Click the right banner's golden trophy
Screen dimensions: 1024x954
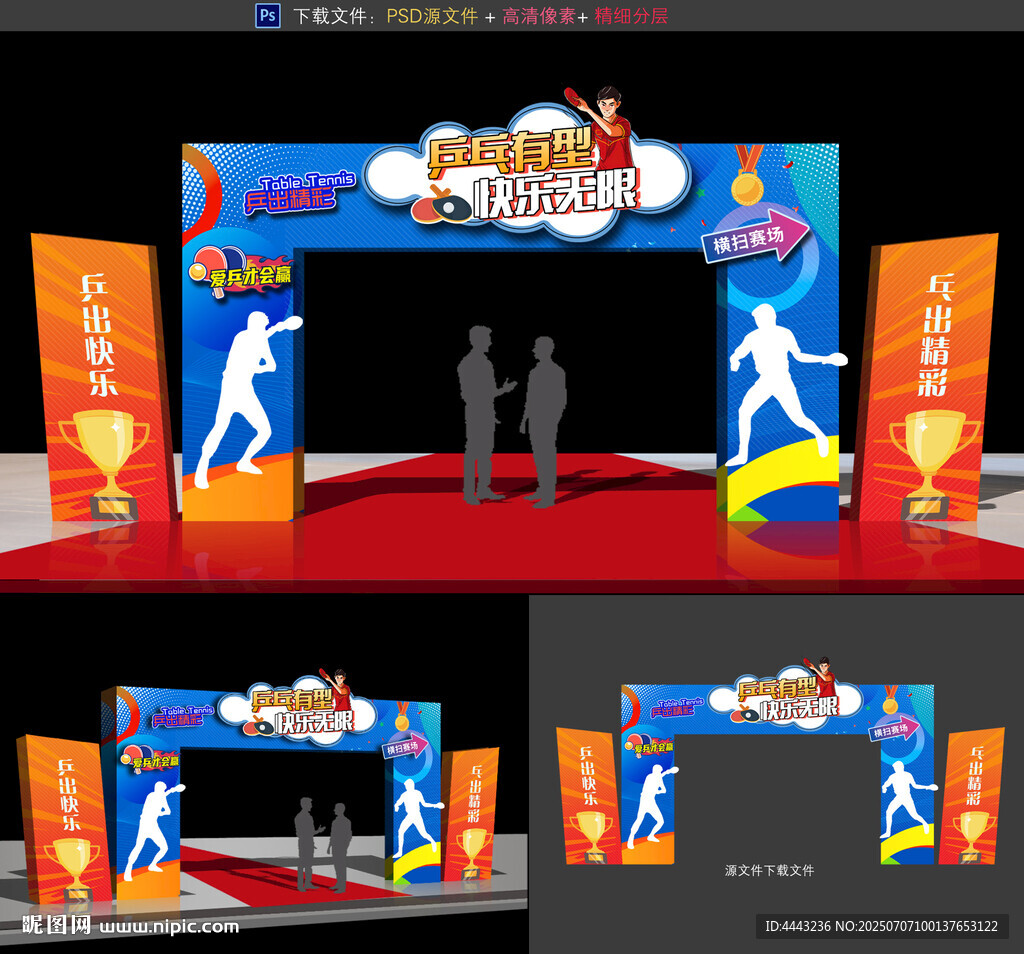point(931,460)
